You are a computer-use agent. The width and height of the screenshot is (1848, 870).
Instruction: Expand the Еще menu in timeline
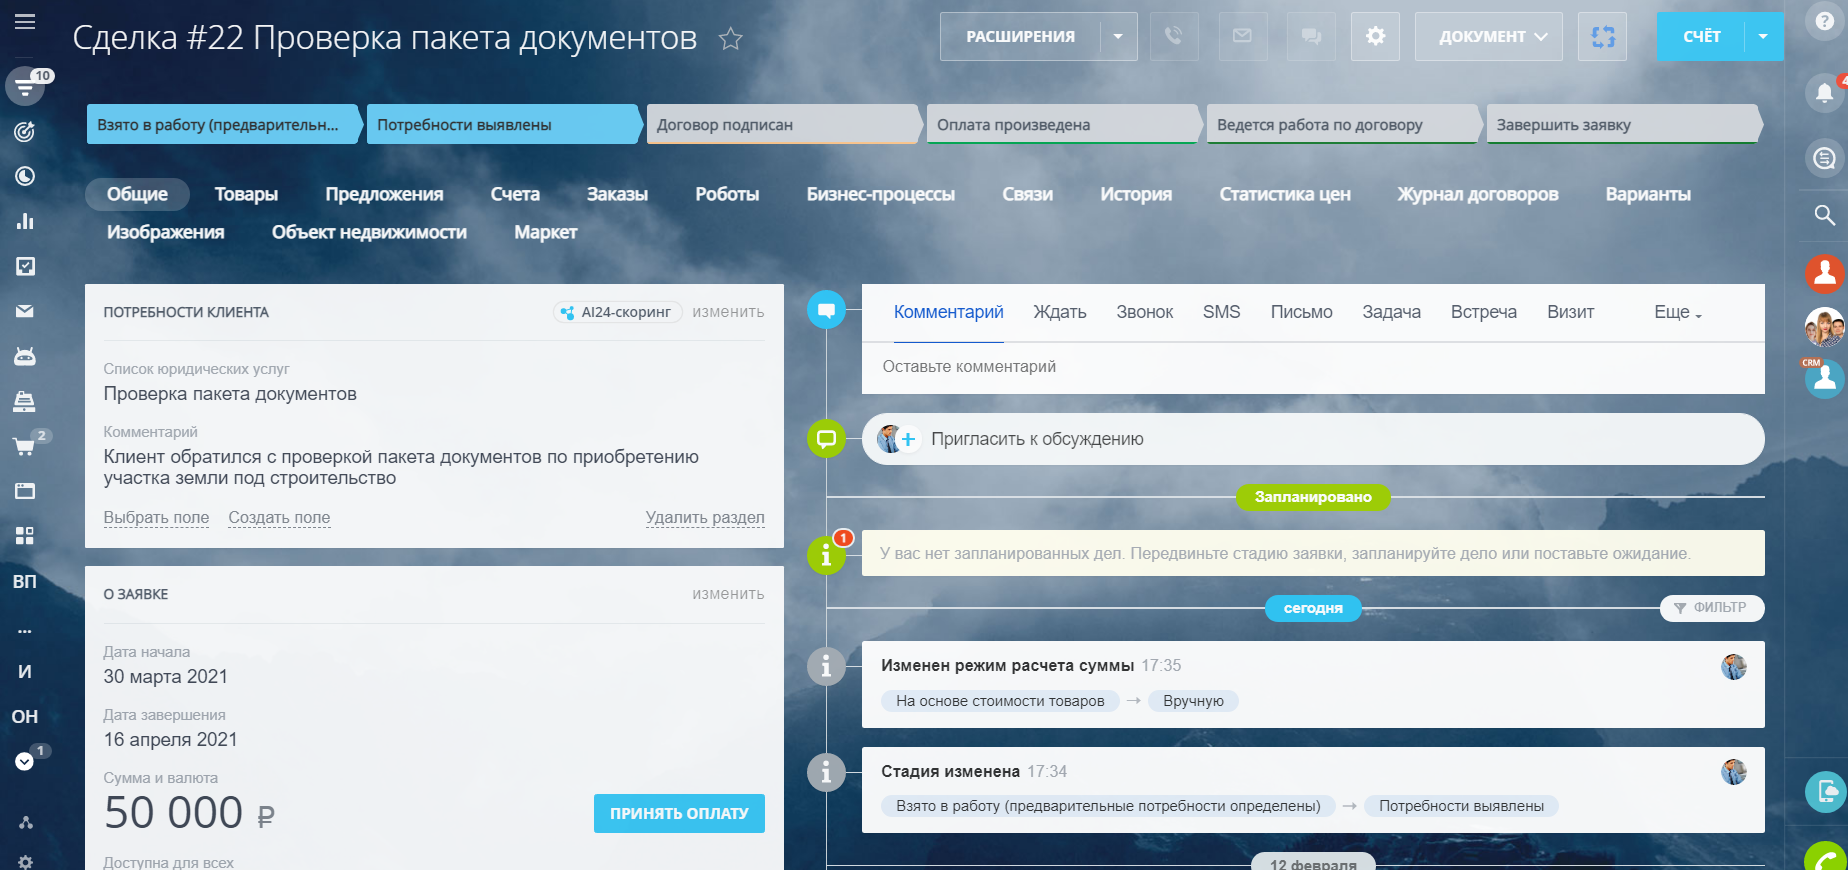(x=1677, y=312)
